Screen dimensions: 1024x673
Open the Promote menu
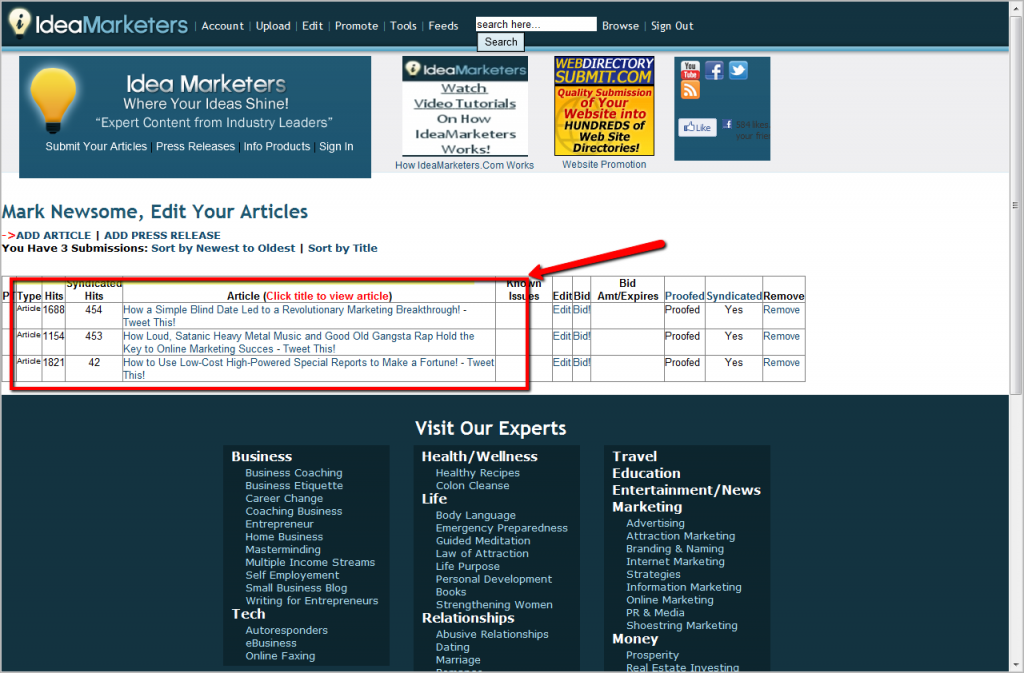[x=356, y=26]
